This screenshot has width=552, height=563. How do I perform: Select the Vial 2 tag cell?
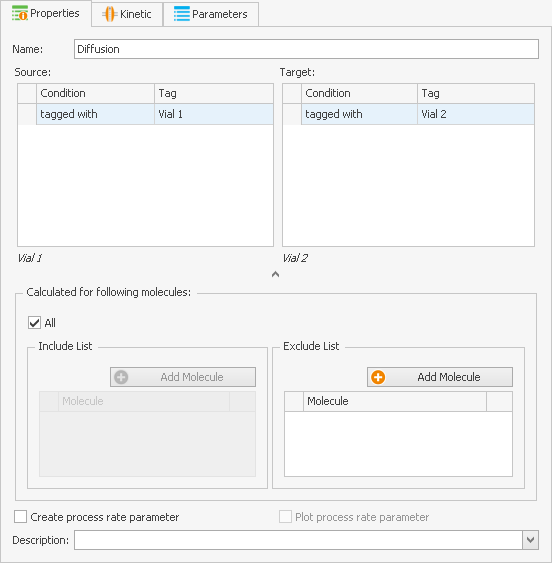click(x=476, y=114)
